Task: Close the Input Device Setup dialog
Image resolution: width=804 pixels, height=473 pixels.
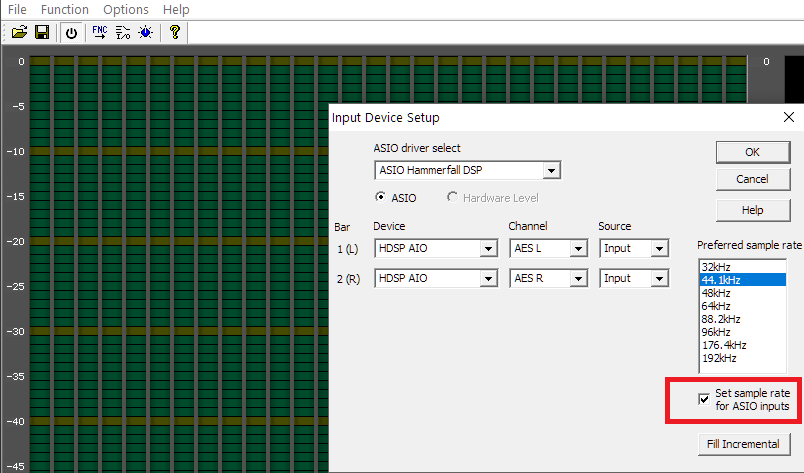Action: 789,117
